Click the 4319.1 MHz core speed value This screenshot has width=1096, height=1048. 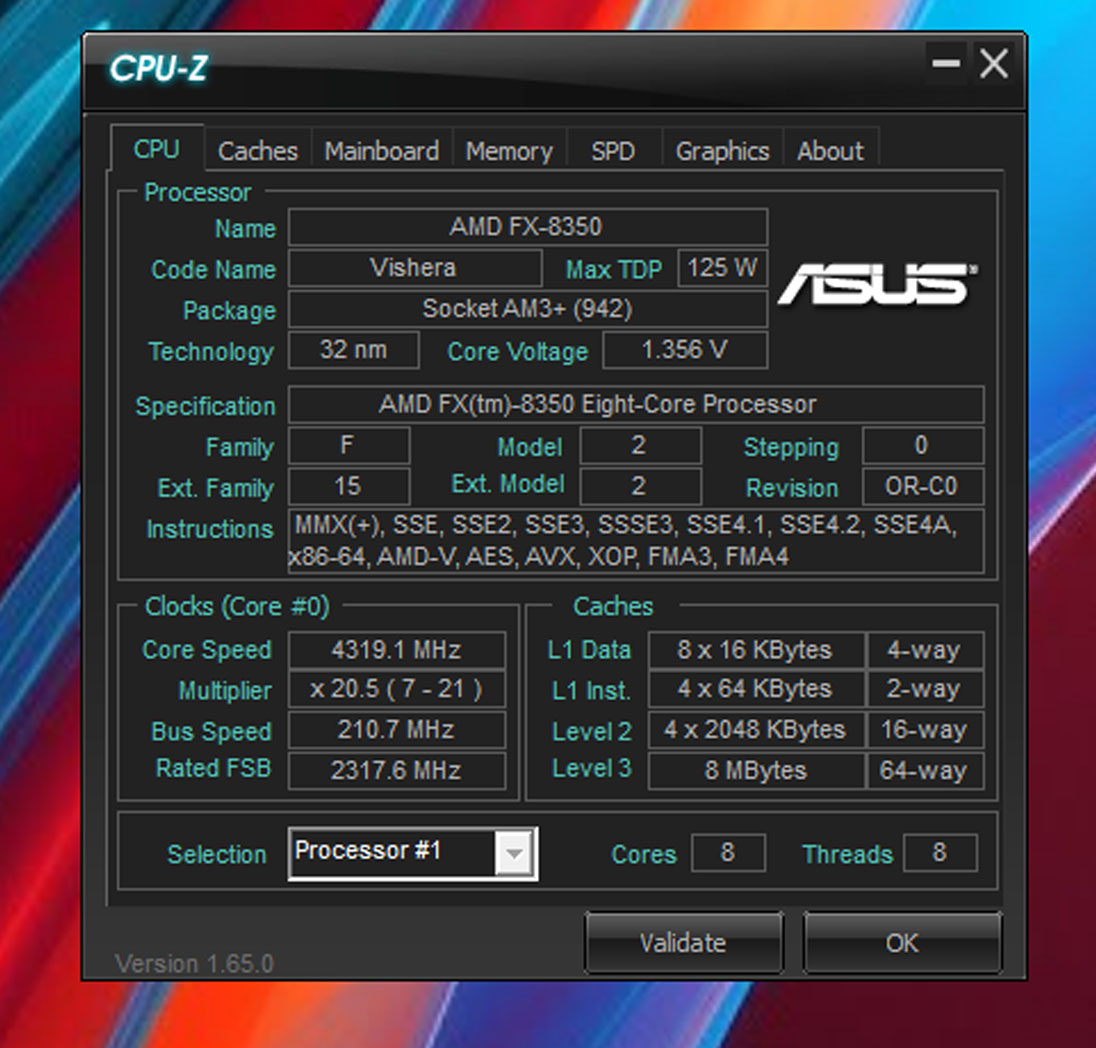(396, 650)
